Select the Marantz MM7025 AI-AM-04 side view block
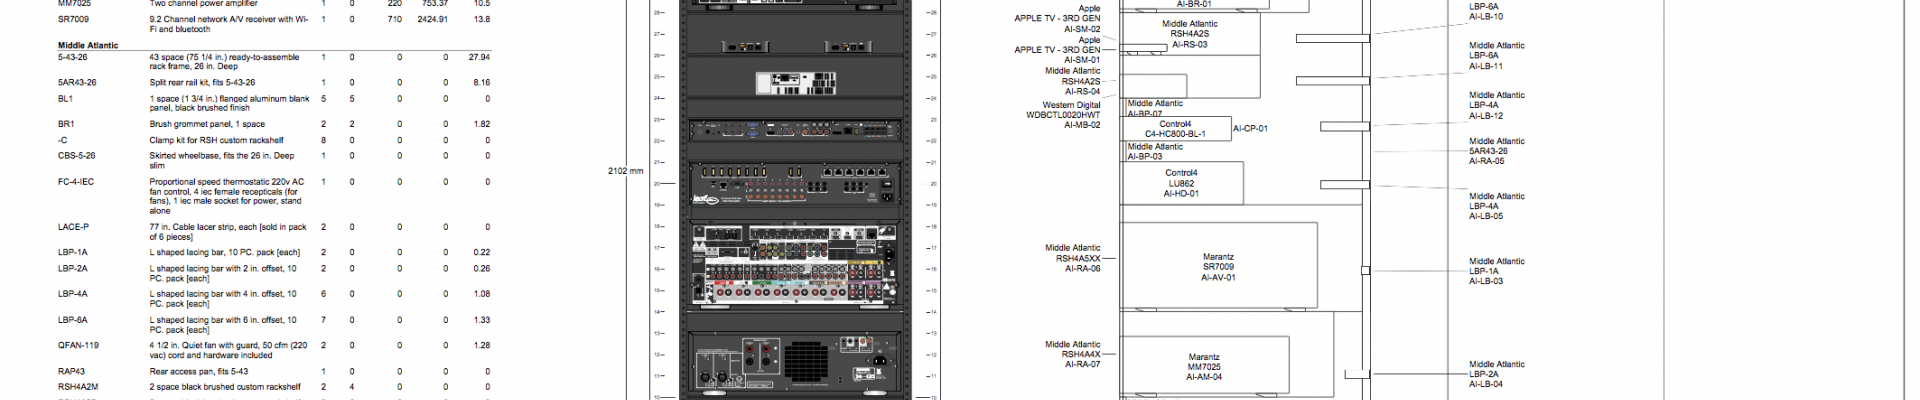1920x400 pixels. (1204, 367)
